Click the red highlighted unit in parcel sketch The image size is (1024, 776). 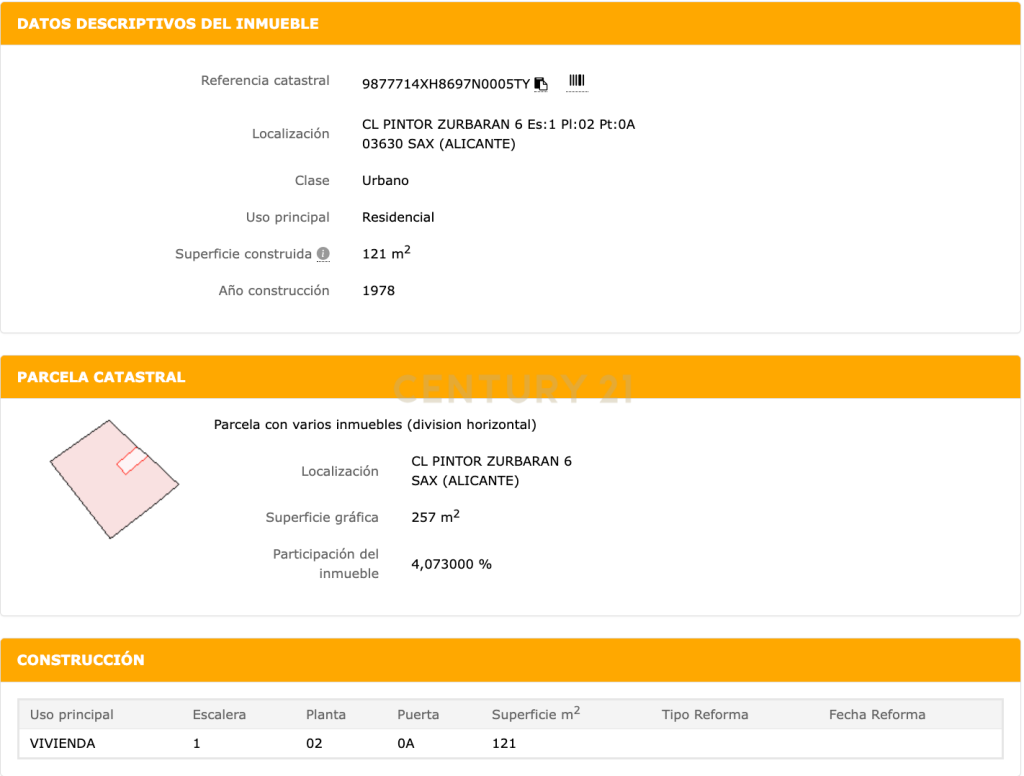point(132,462)
